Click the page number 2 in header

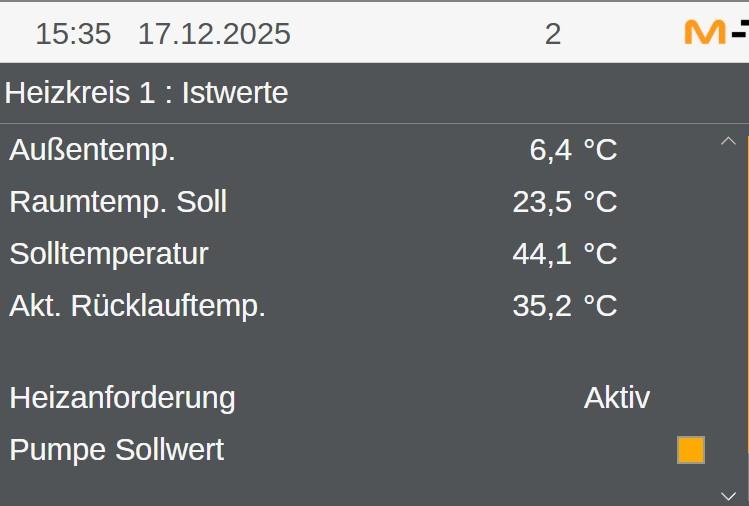[x=553, y=34]
